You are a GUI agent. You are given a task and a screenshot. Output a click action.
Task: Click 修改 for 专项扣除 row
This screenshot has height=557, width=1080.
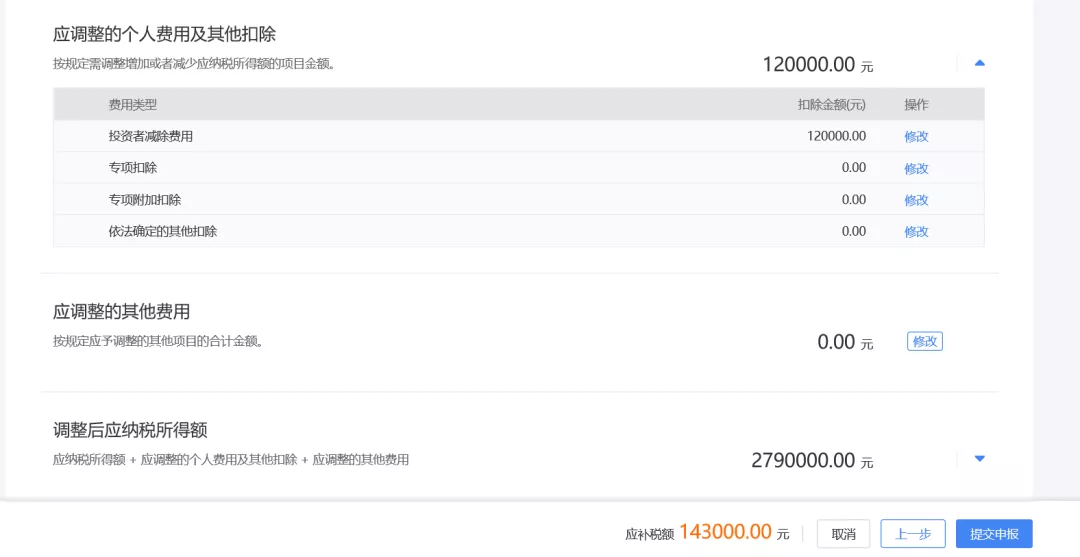tap(916, 168)
